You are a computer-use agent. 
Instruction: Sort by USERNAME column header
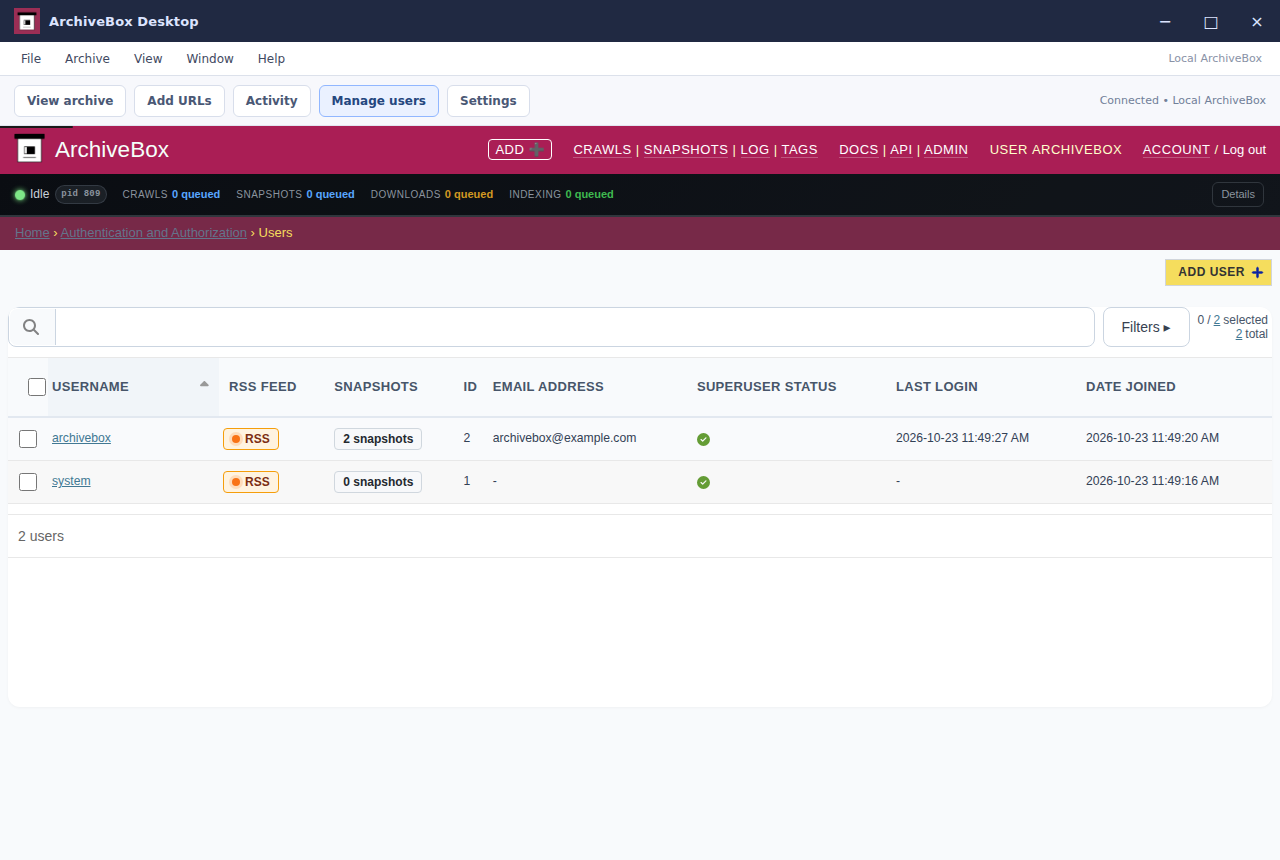(90, 387)
